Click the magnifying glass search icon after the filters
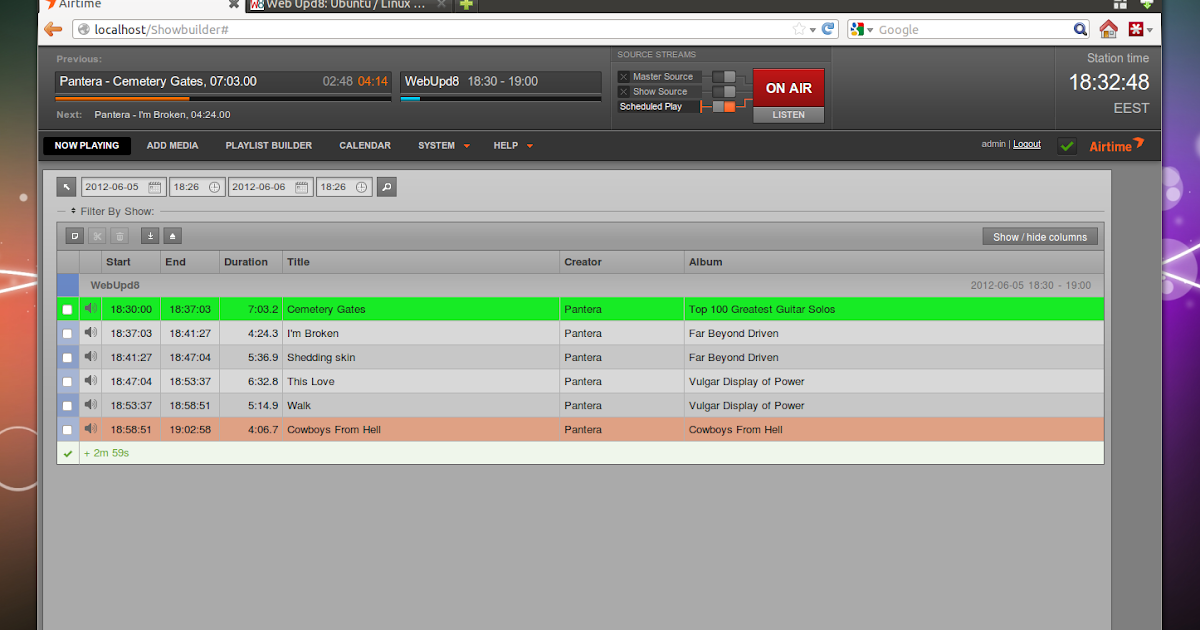 386,187
